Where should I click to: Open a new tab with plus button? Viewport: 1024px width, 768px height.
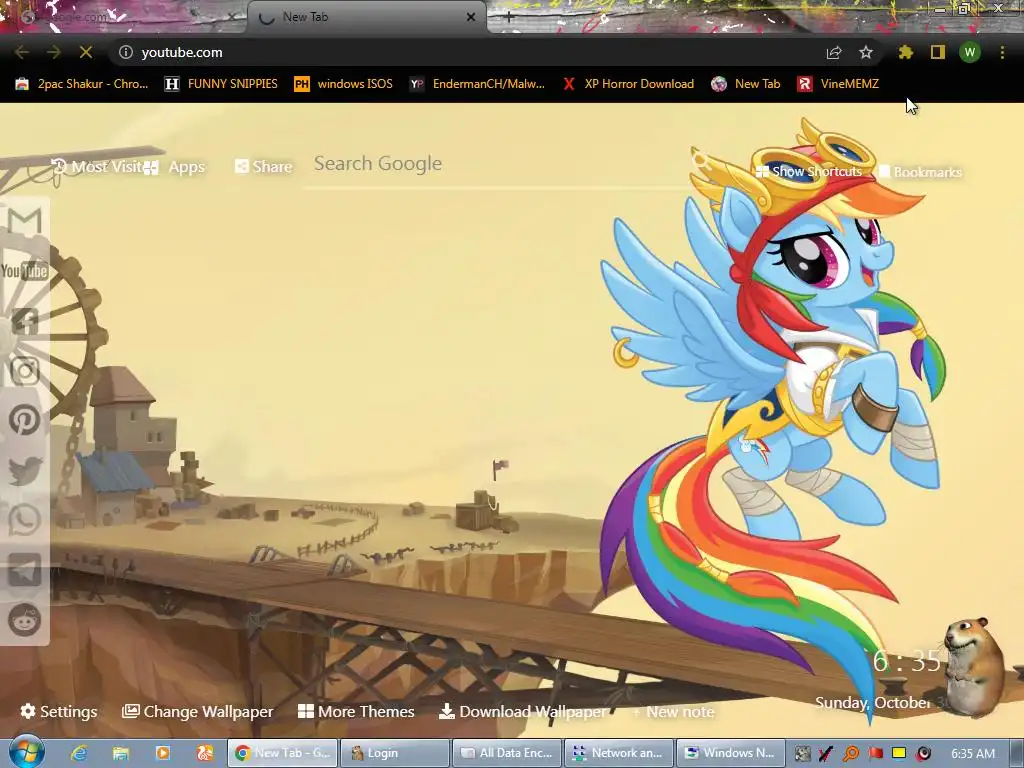(509, 18)
